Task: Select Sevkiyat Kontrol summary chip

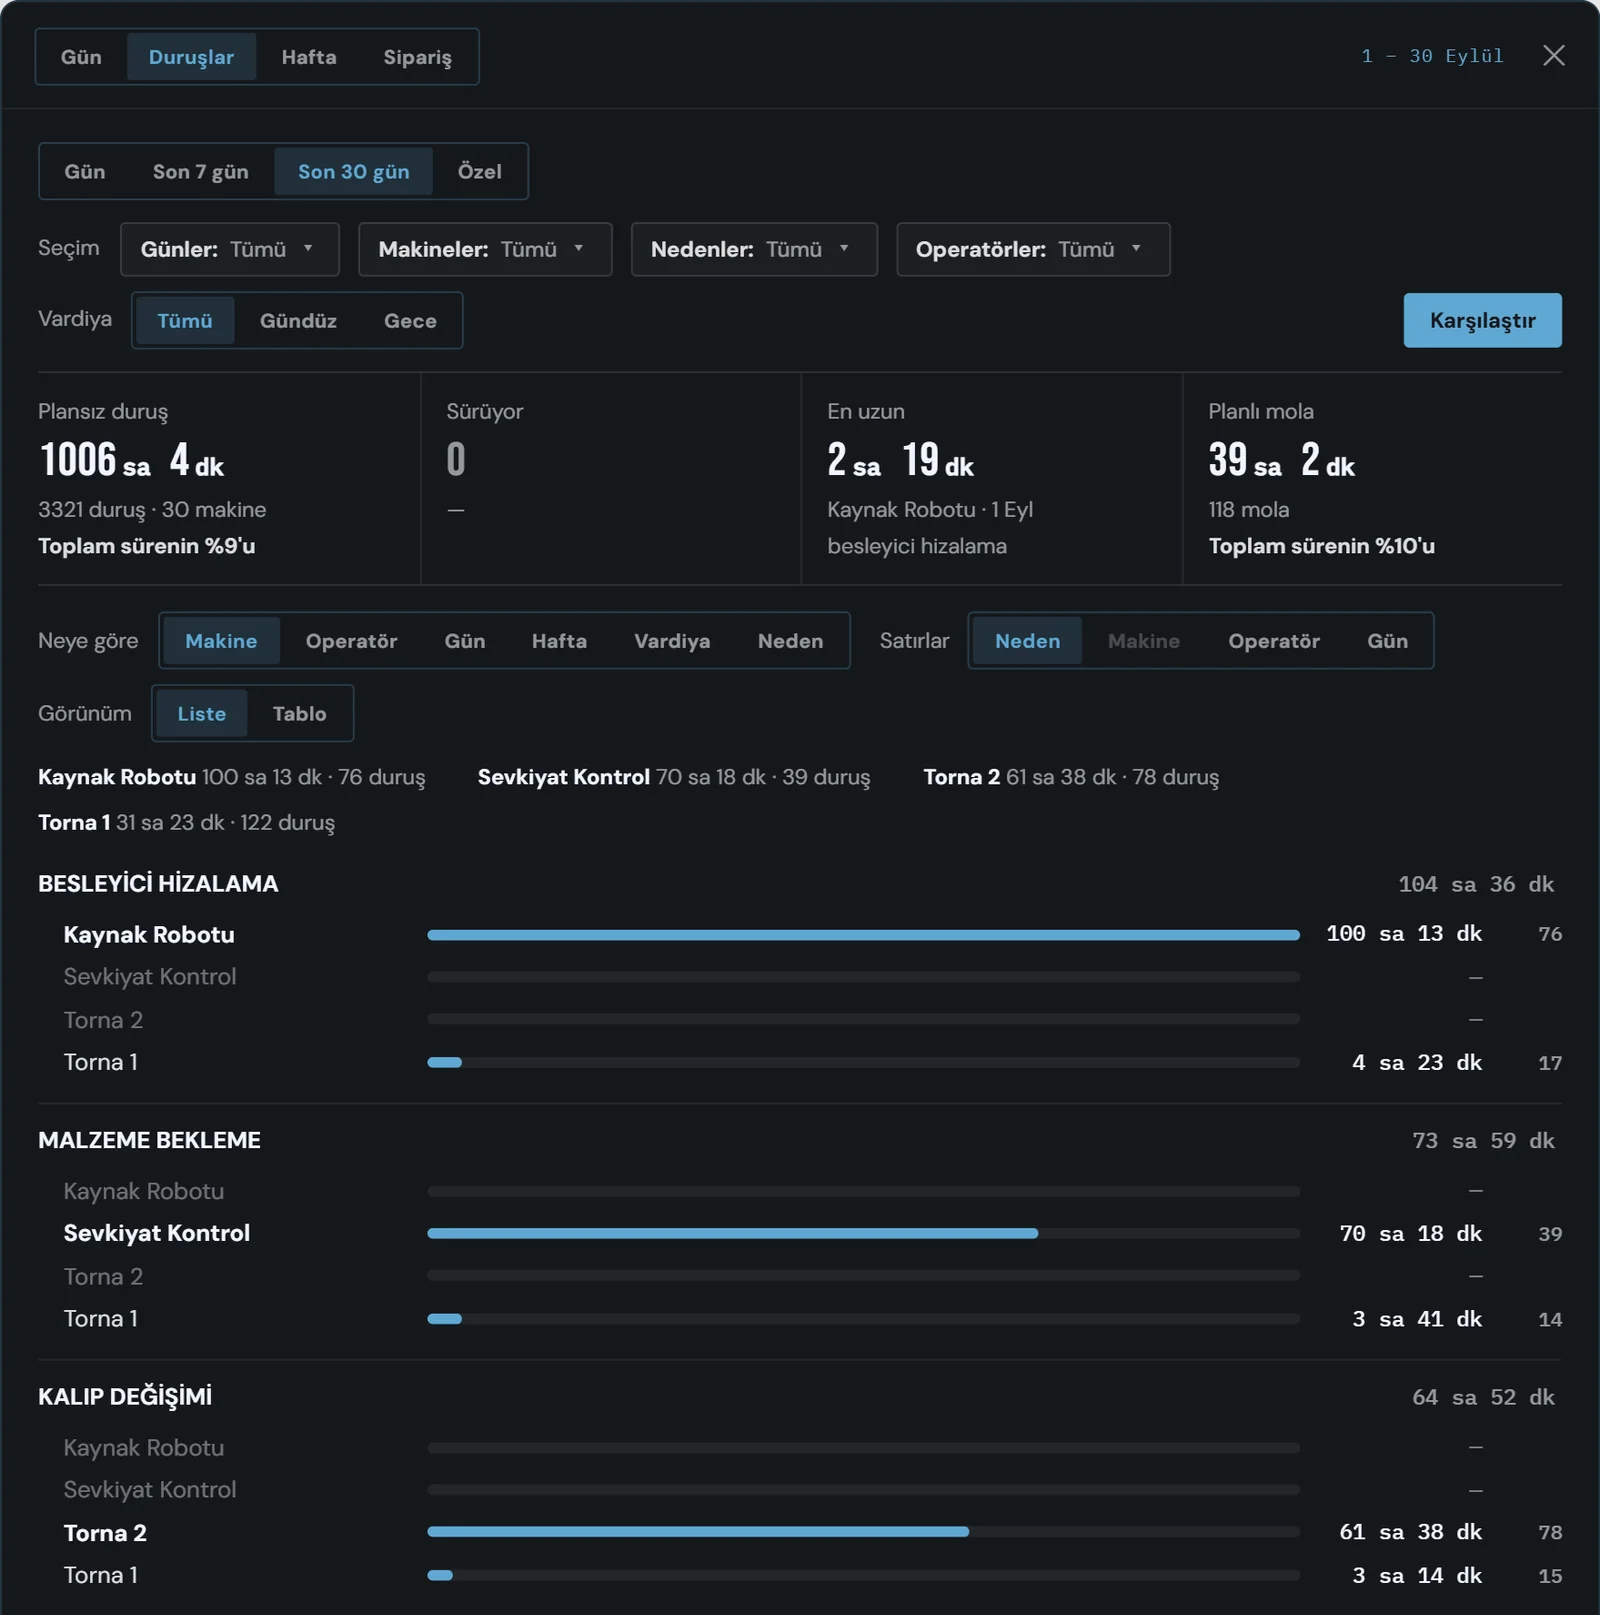Action: 674,777
